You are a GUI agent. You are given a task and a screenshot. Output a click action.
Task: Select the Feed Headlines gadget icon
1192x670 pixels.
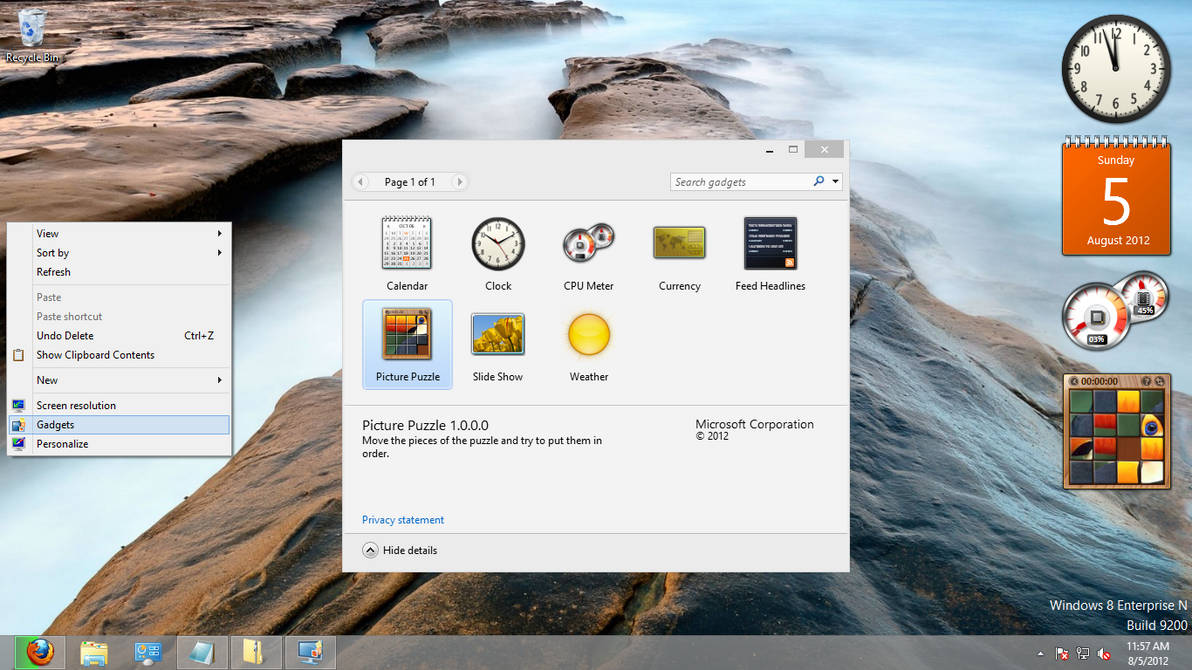pos(770,243)
